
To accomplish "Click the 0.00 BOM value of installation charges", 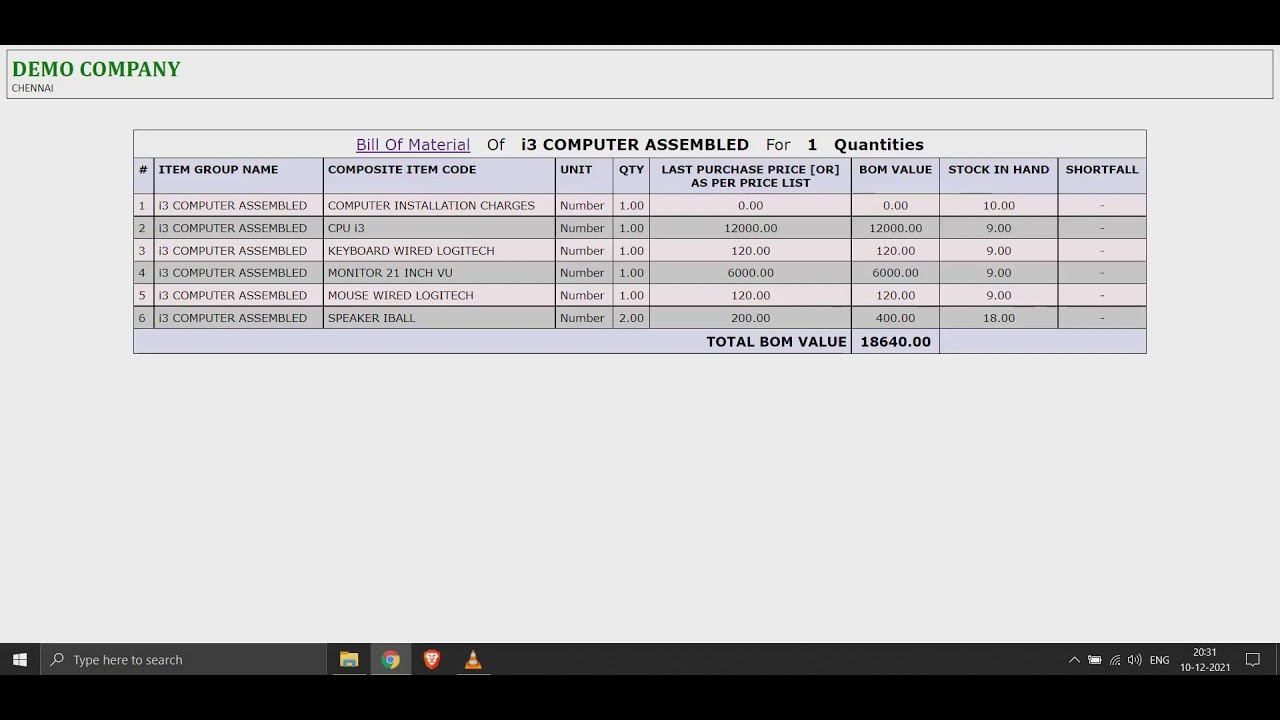I will pyautogui.click(x=895, y=206).
